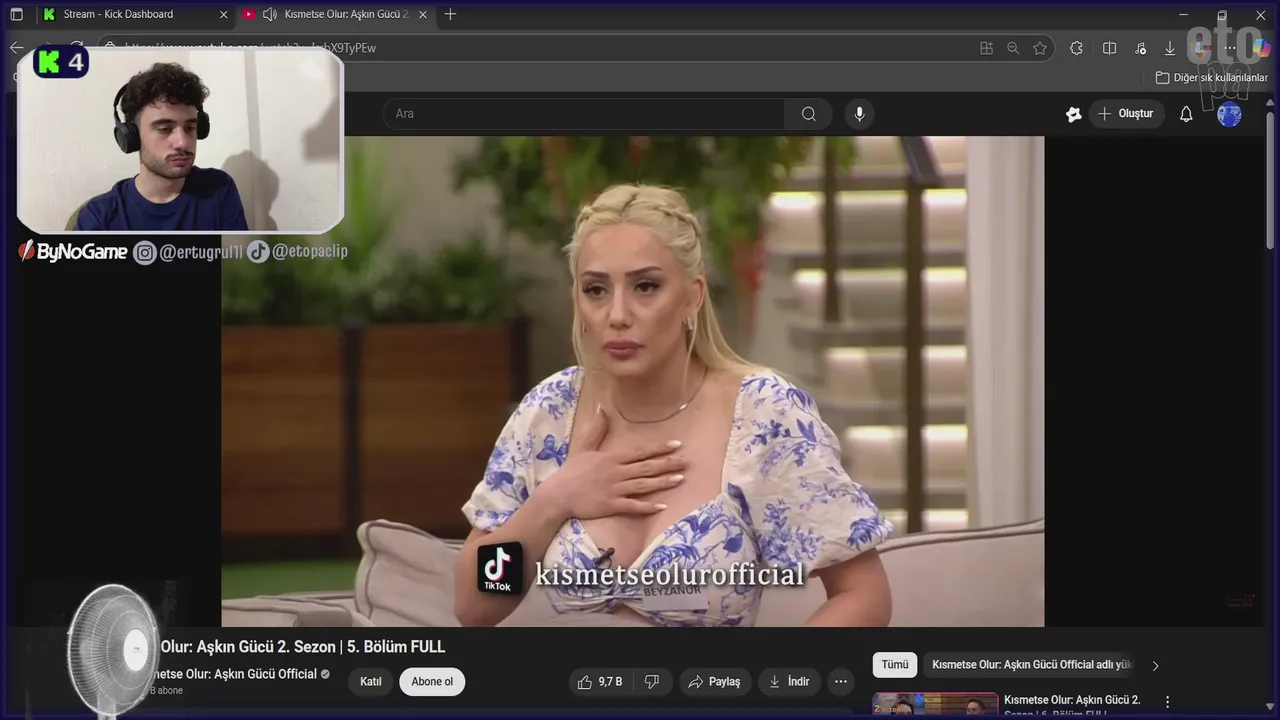Viewport: 1280px width, 720px height.
Task: Dislike the video with thumbs-down
Action: tap(652, 682)
